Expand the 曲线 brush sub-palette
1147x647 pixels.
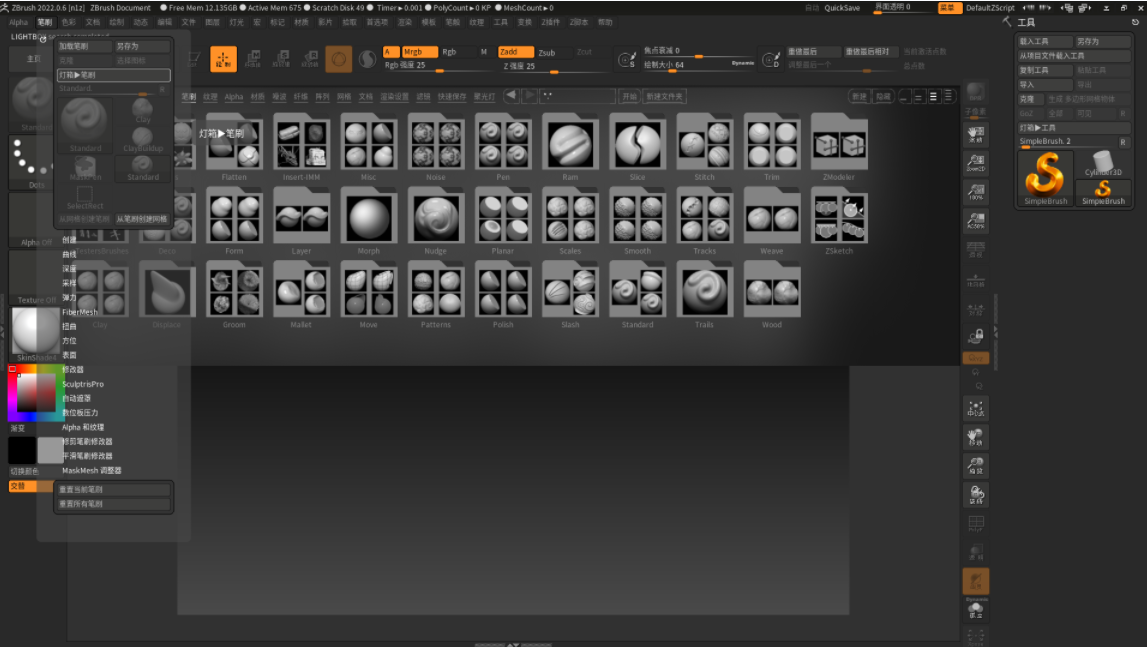69,254
